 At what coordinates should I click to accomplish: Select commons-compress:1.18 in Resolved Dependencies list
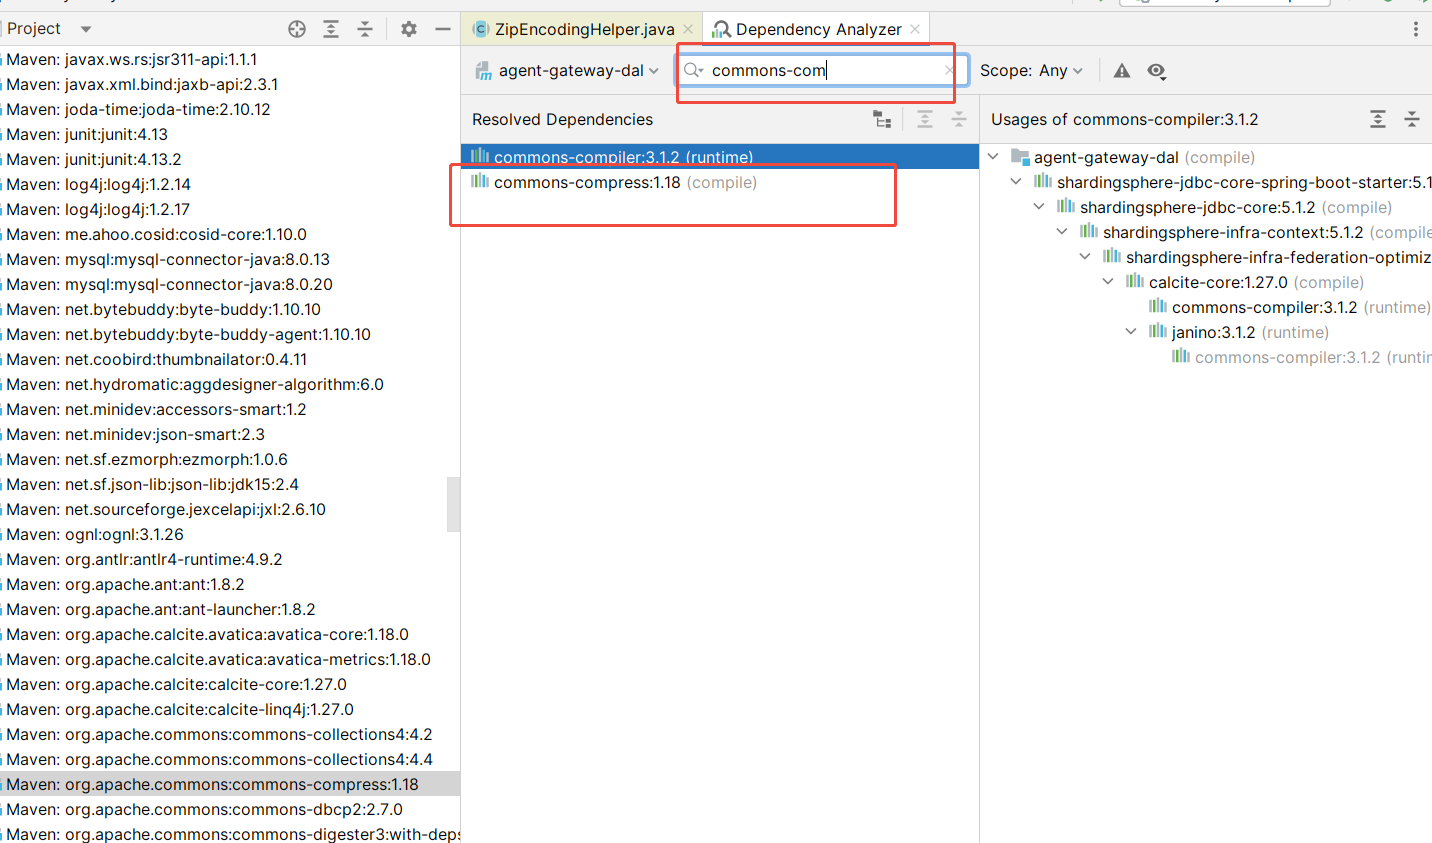(x=720, y=182)
